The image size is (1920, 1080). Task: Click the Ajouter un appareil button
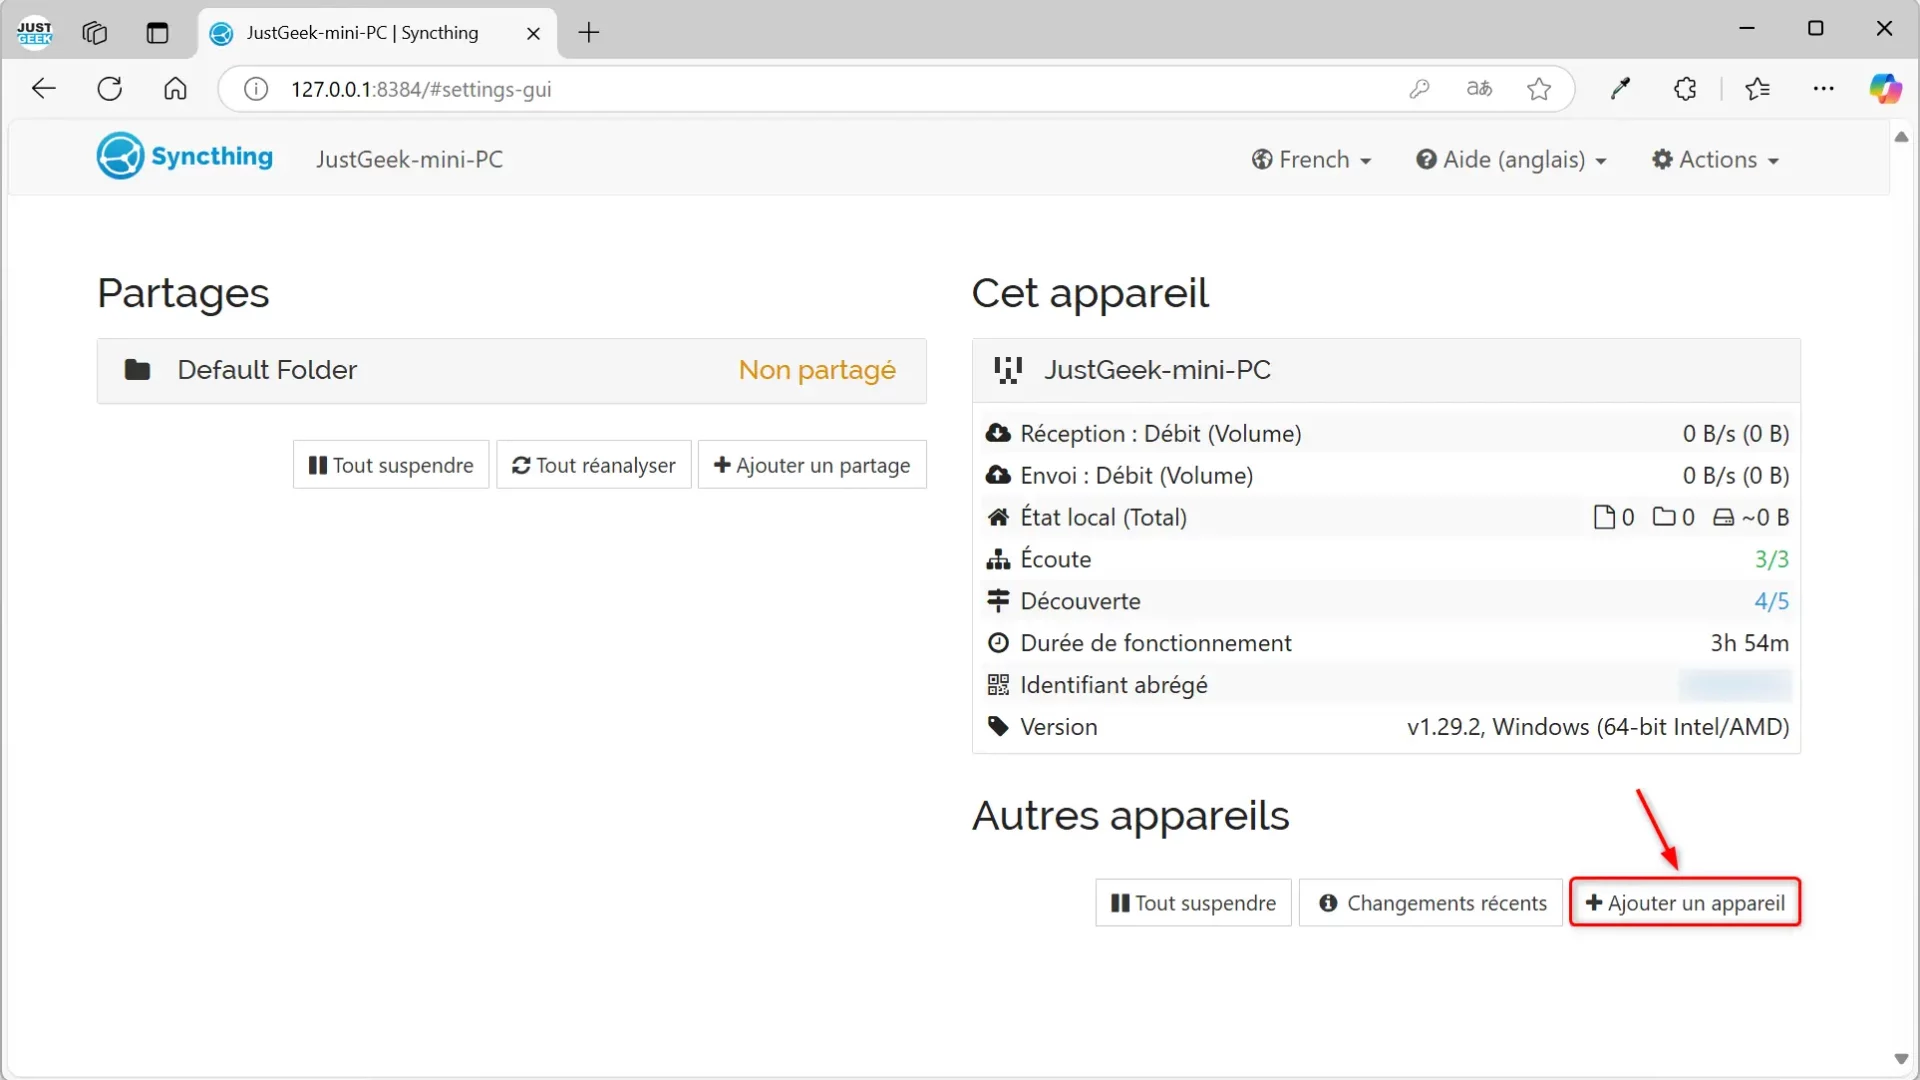[x=1685, y=903]
